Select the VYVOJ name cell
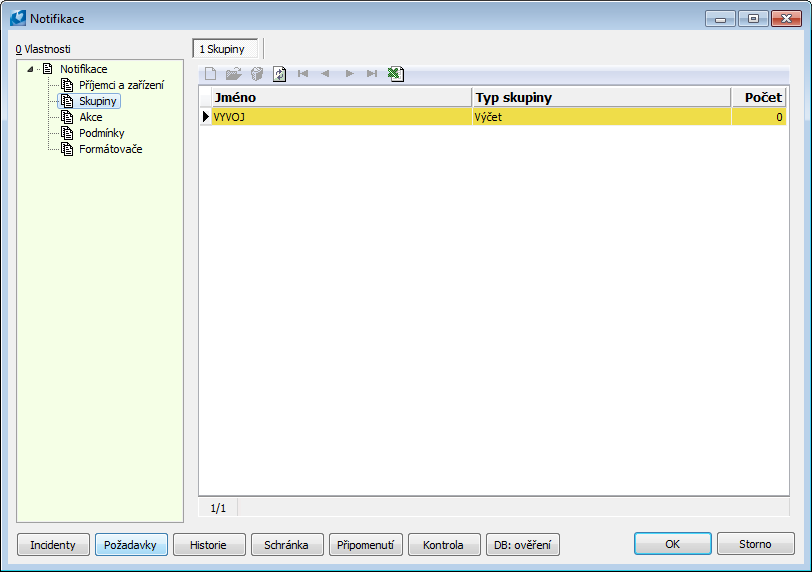 tap(342, 117)
